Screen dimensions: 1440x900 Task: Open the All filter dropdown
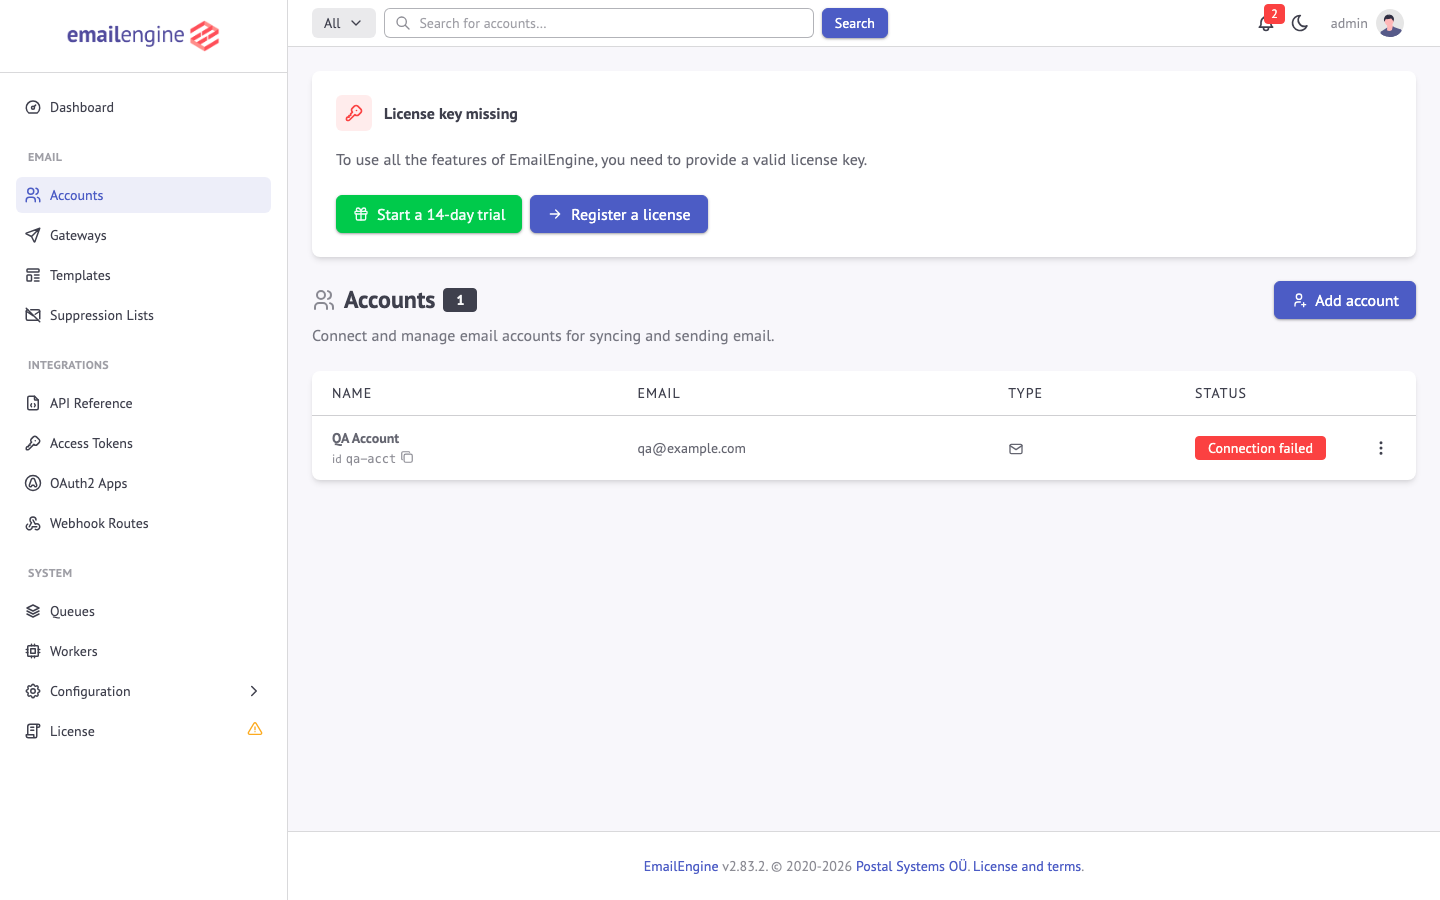(343, 23)
